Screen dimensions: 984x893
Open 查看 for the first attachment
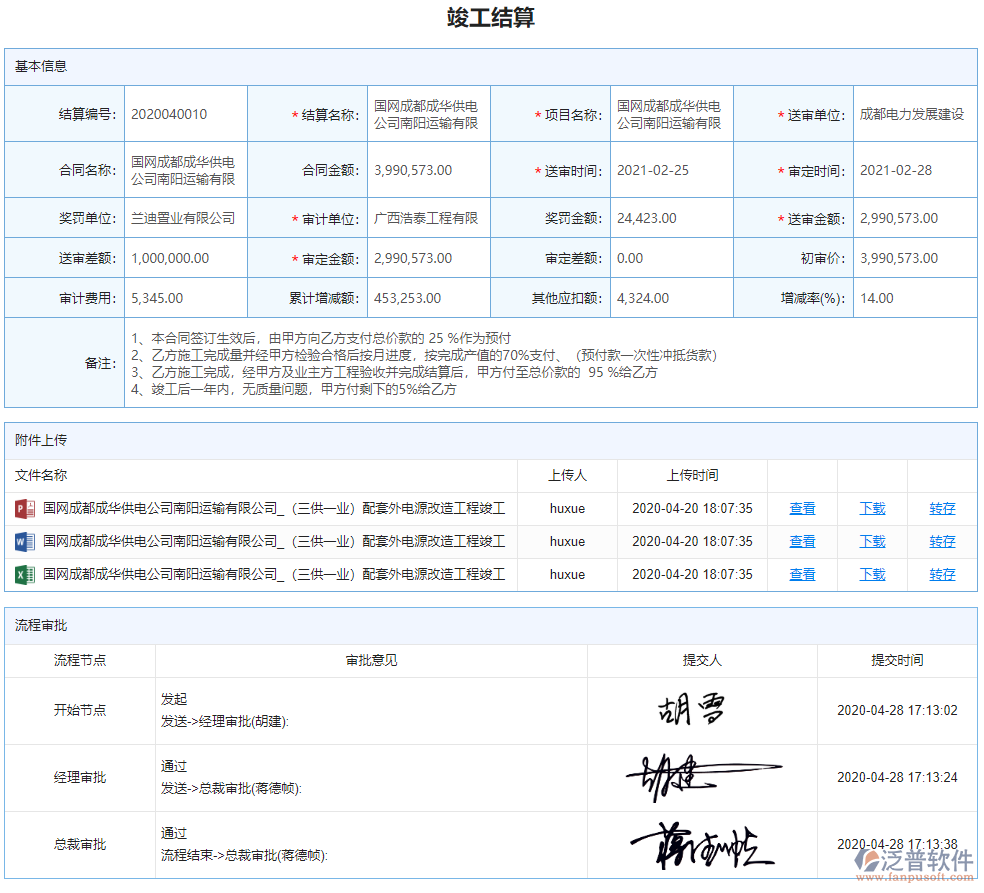pos(801,508)
